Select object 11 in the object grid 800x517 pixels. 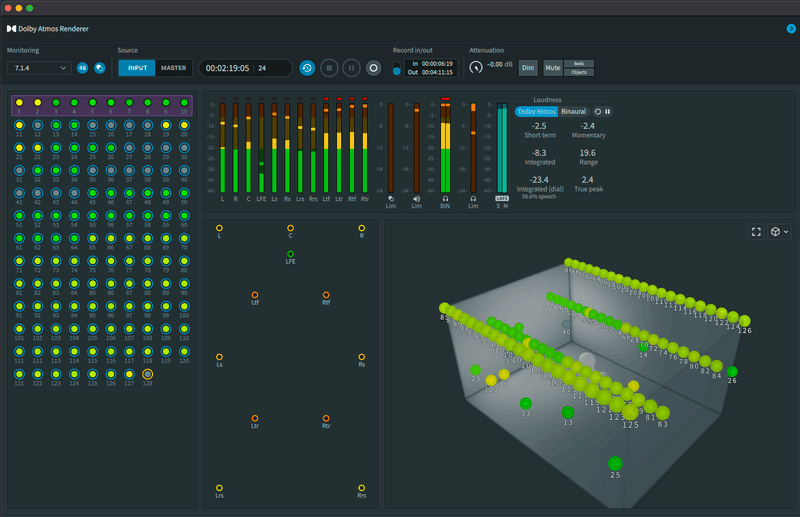(x=19, y=125)
